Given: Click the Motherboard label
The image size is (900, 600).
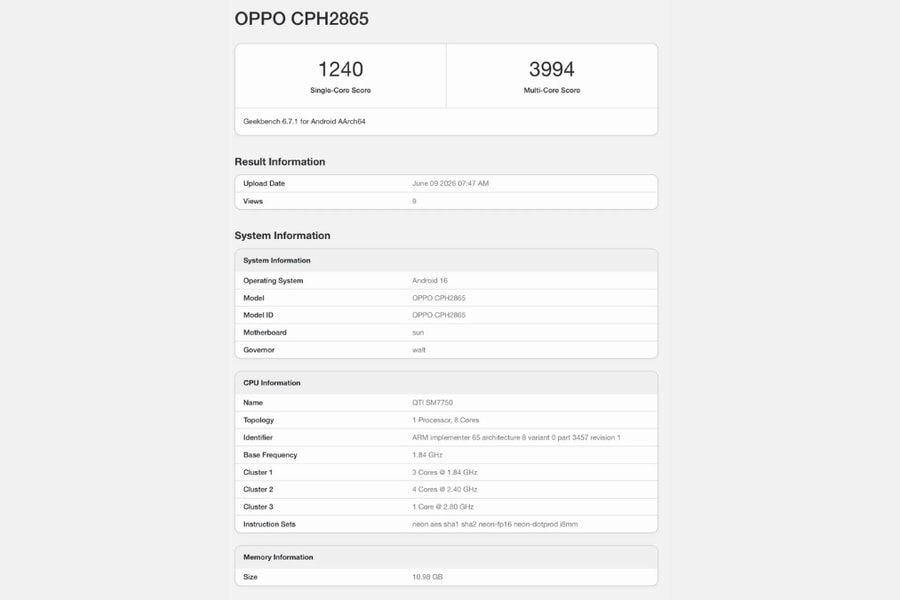Looking at the screenshot, I should click(265, 332).
